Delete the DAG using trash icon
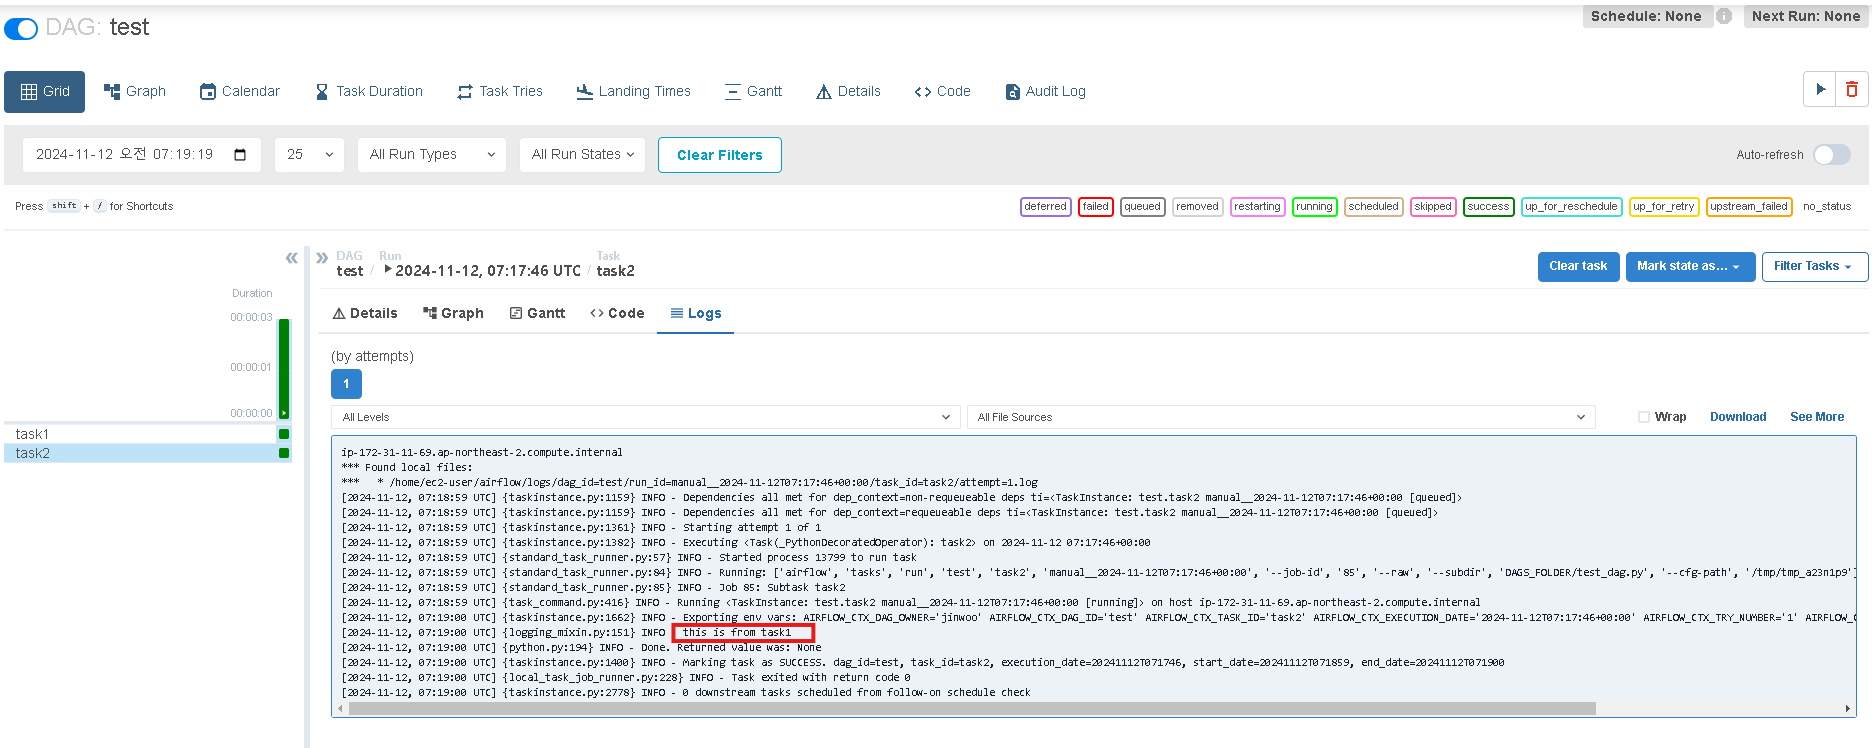The width and height of the screenshot is (1872, 748). coord(1852,90)
